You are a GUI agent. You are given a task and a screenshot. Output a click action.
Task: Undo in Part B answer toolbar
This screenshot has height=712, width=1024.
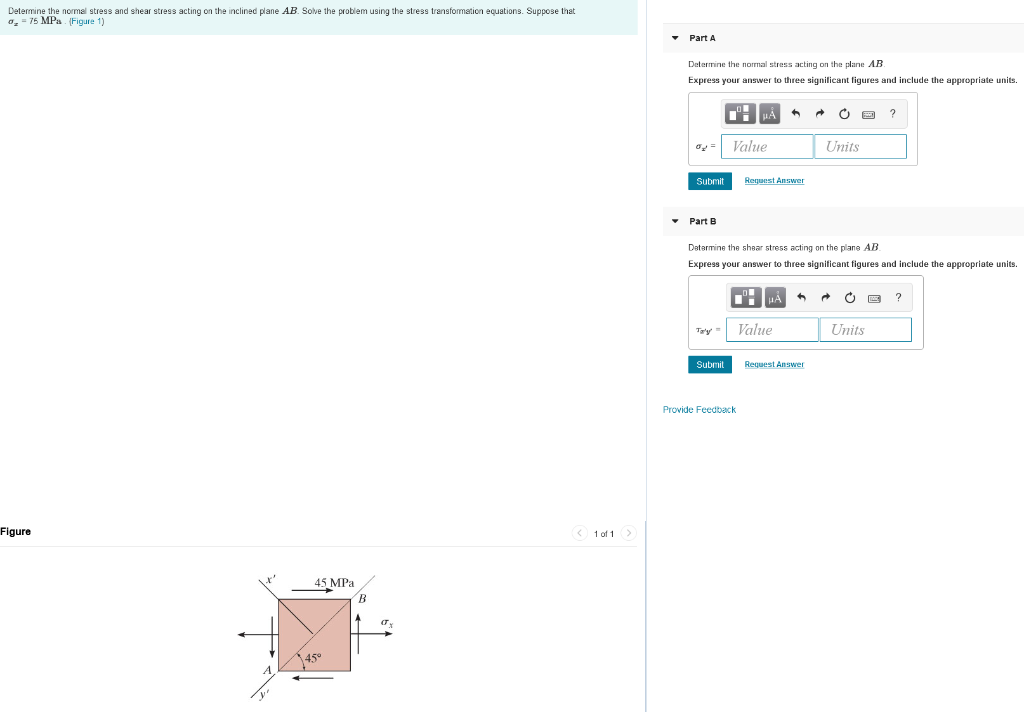coord(801,298)
